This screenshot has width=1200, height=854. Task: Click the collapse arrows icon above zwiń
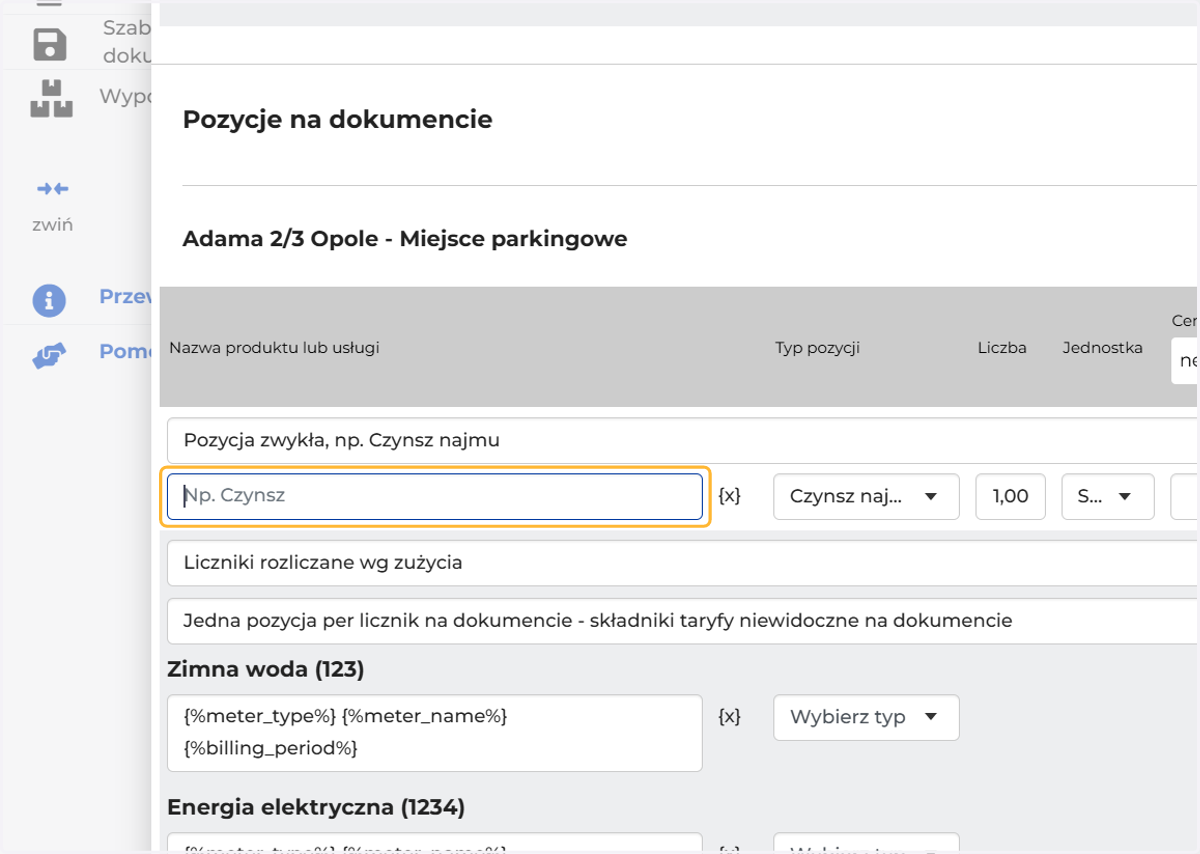coord(52,188)
